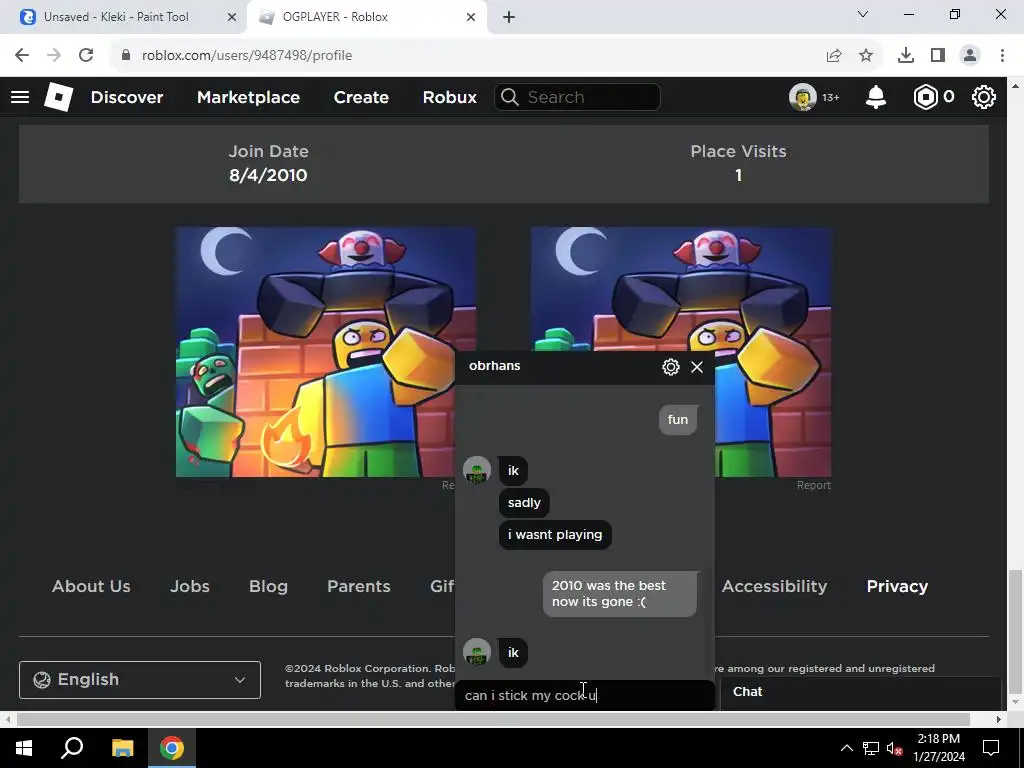
Task: Open File Explorer from taskbar
Action: click(122, 748)
